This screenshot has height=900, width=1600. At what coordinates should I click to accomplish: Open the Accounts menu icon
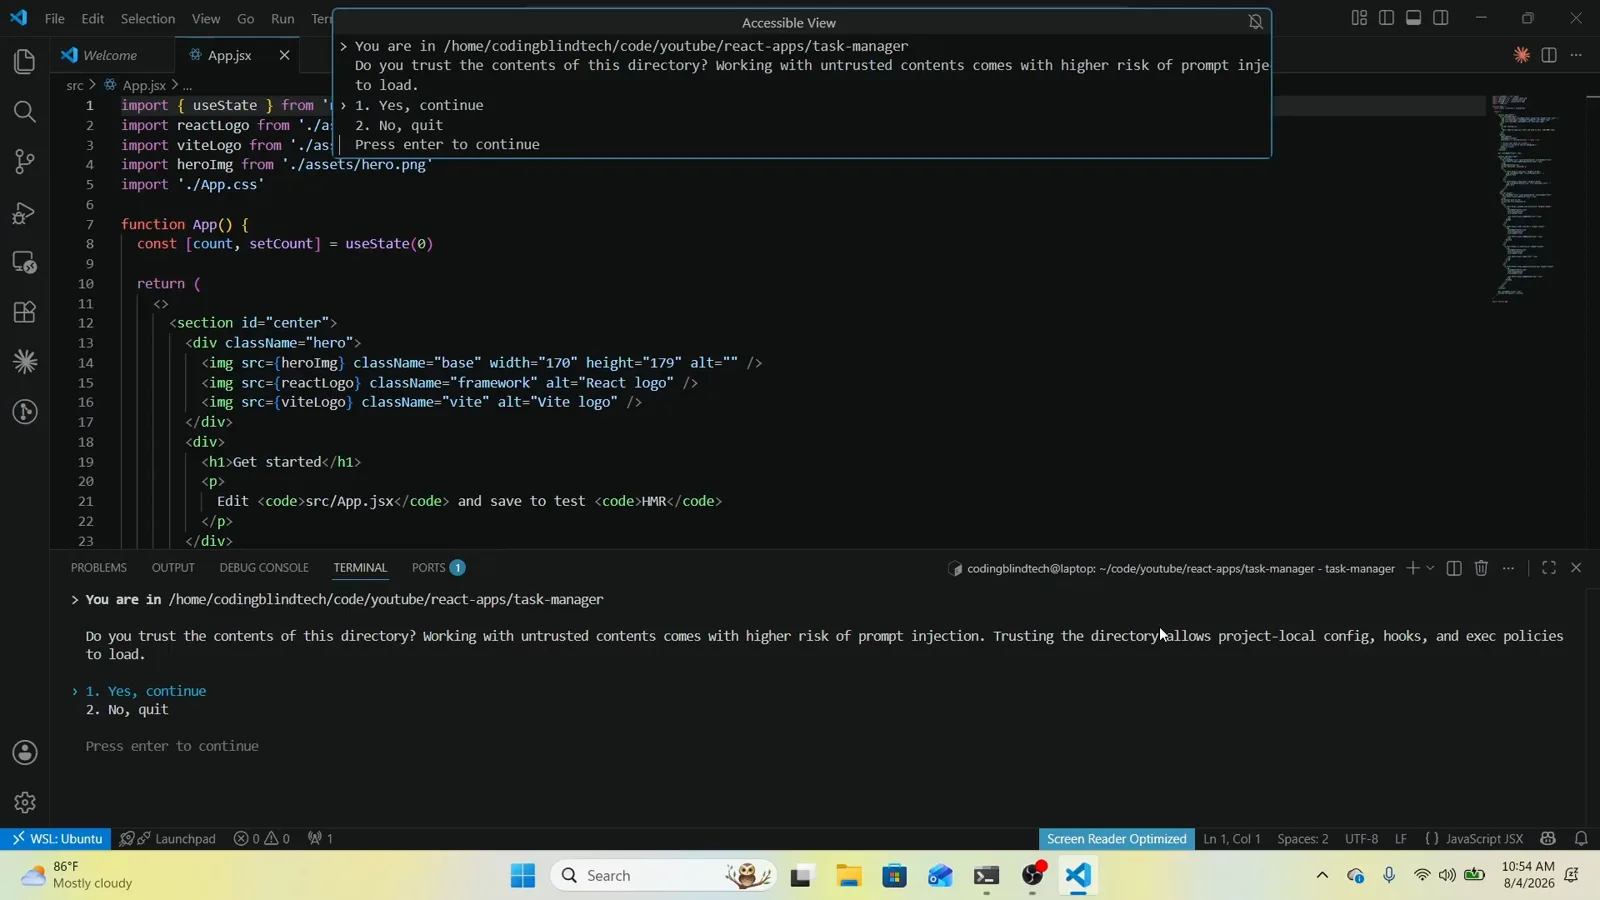point(25,753)
